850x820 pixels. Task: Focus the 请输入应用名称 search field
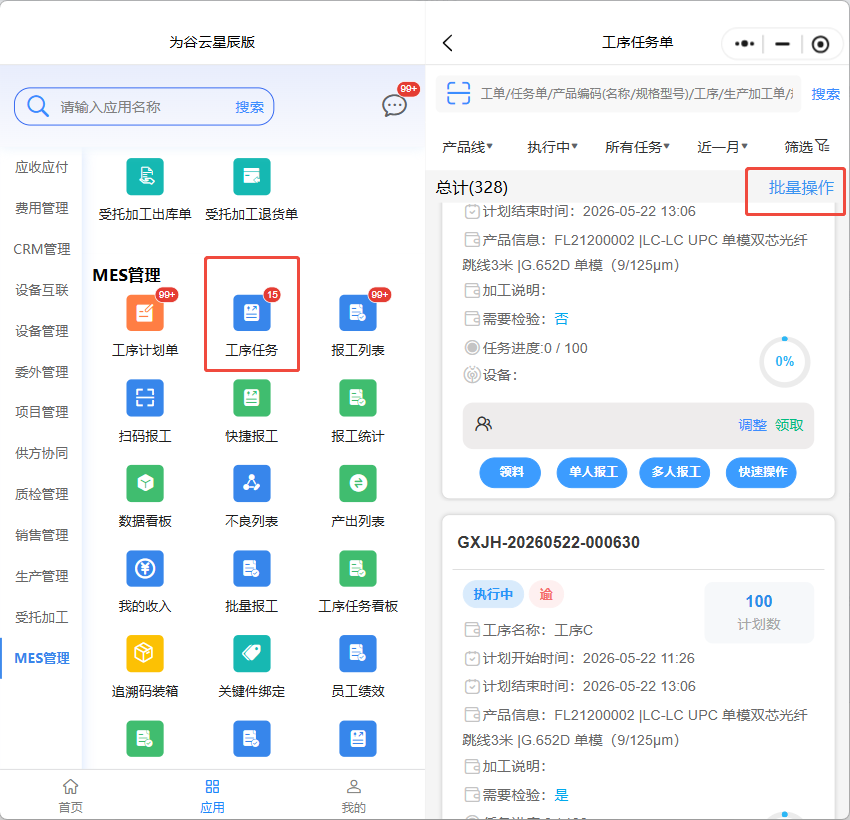pos(144,107)
